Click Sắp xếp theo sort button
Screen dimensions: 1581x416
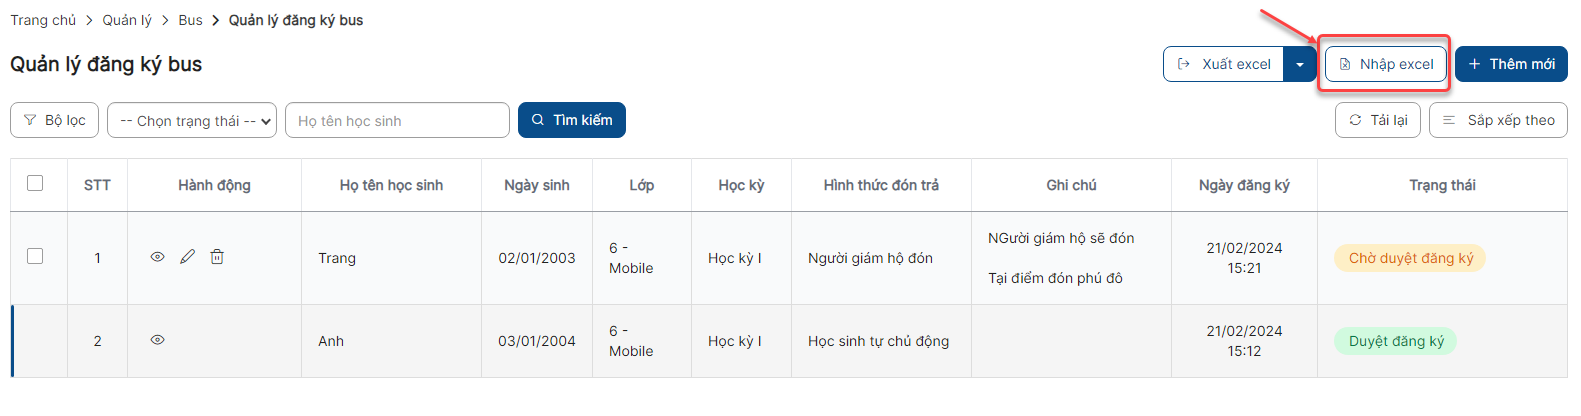pos(1498,120)
